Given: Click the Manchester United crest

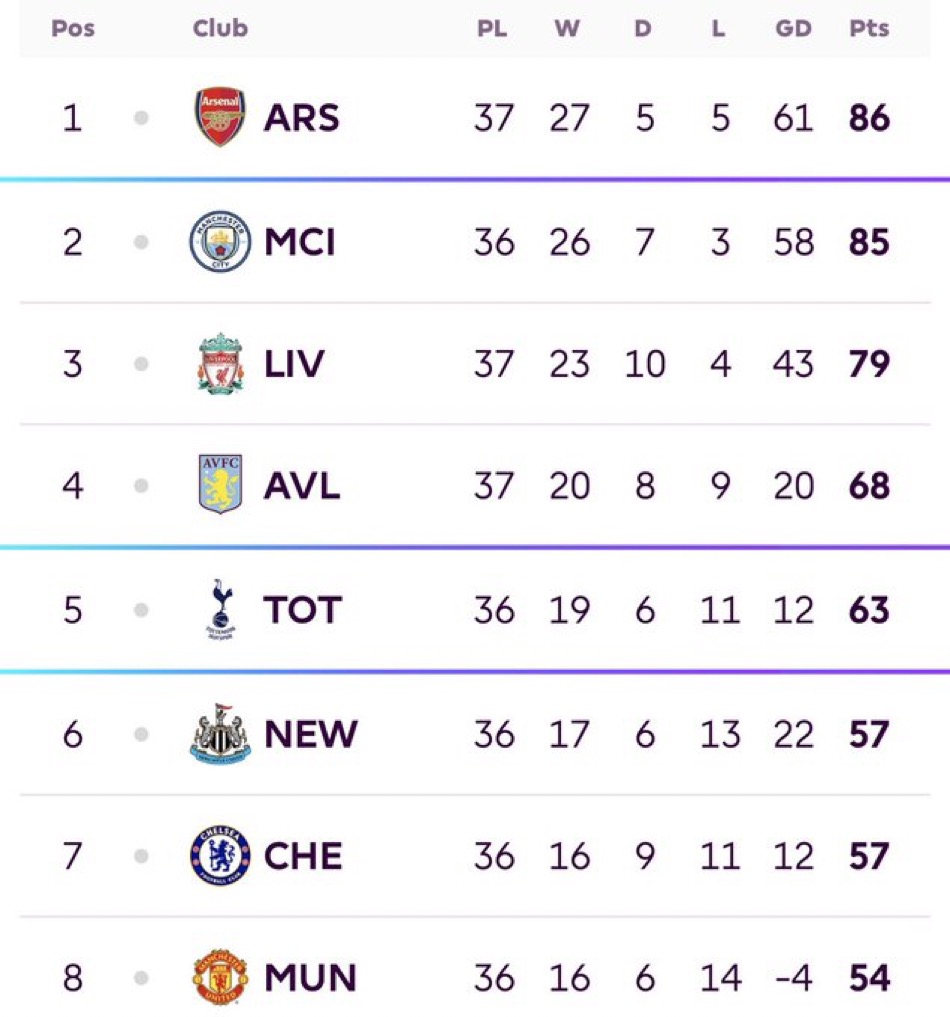Looking at the screenshot, I should [x=220, y=978].
